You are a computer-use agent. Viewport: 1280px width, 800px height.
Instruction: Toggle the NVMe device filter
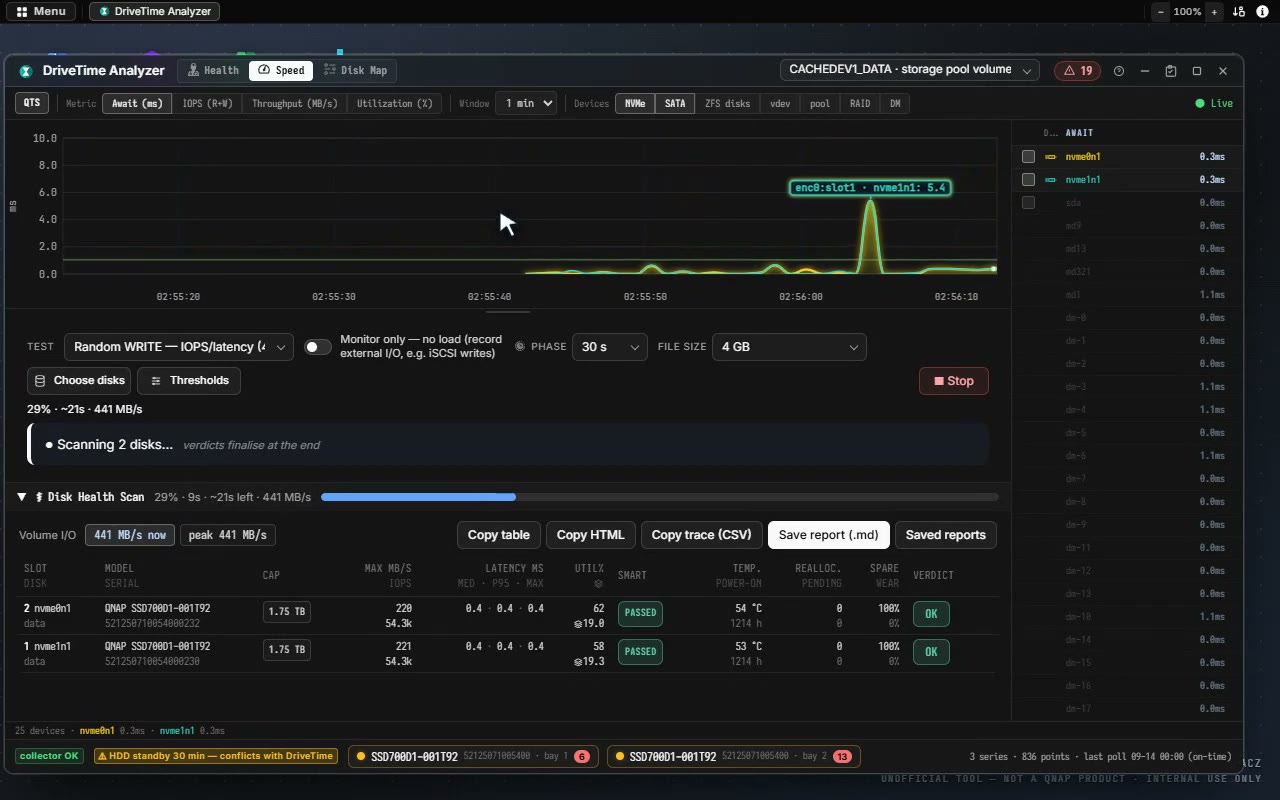(635, 103)
